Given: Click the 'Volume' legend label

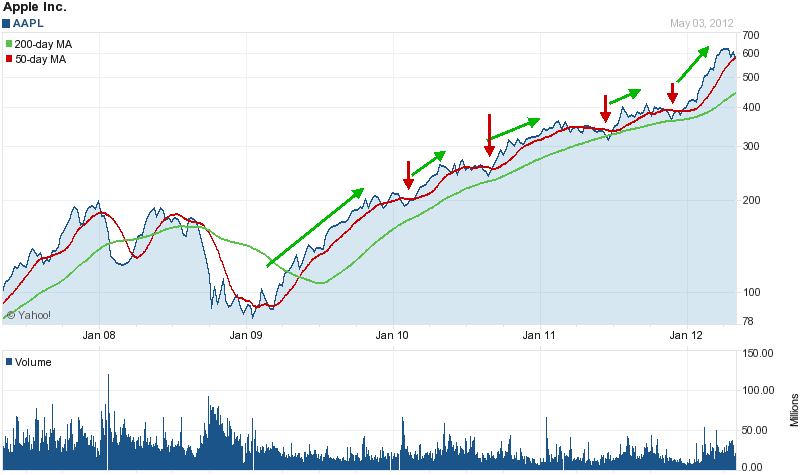Looking at the screenshot, I should click(x=33, y=362).
